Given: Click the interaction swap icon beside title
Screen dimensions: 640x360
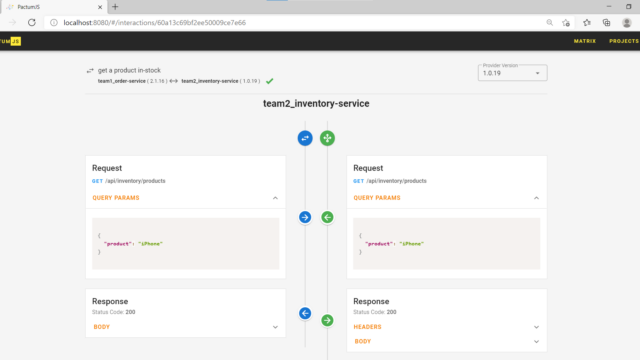Looking at the screenshot, I should pyautogui.click(x=90, y=71).
